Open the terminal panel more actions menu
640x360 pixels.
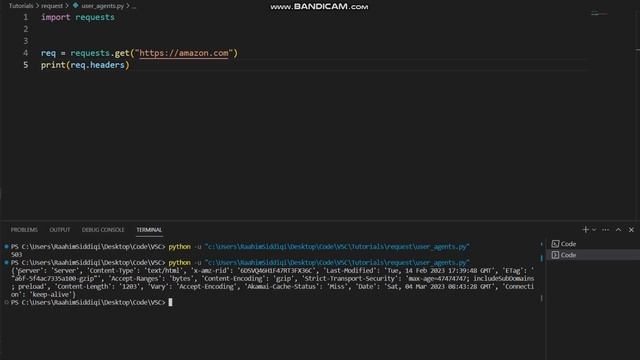click(606, 230)
